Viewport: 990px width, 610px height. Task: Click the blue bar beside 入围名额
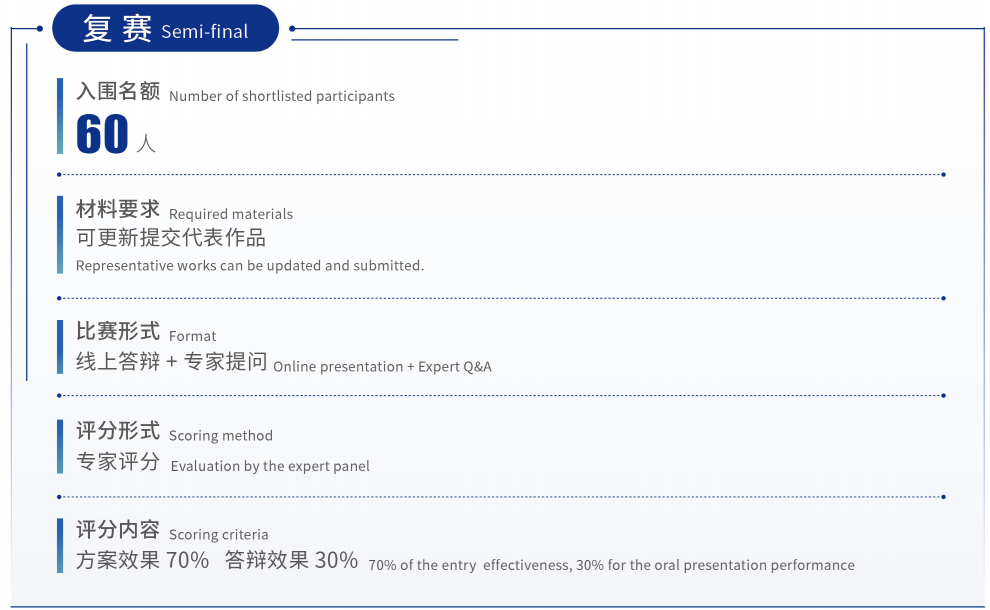(60, 116)
